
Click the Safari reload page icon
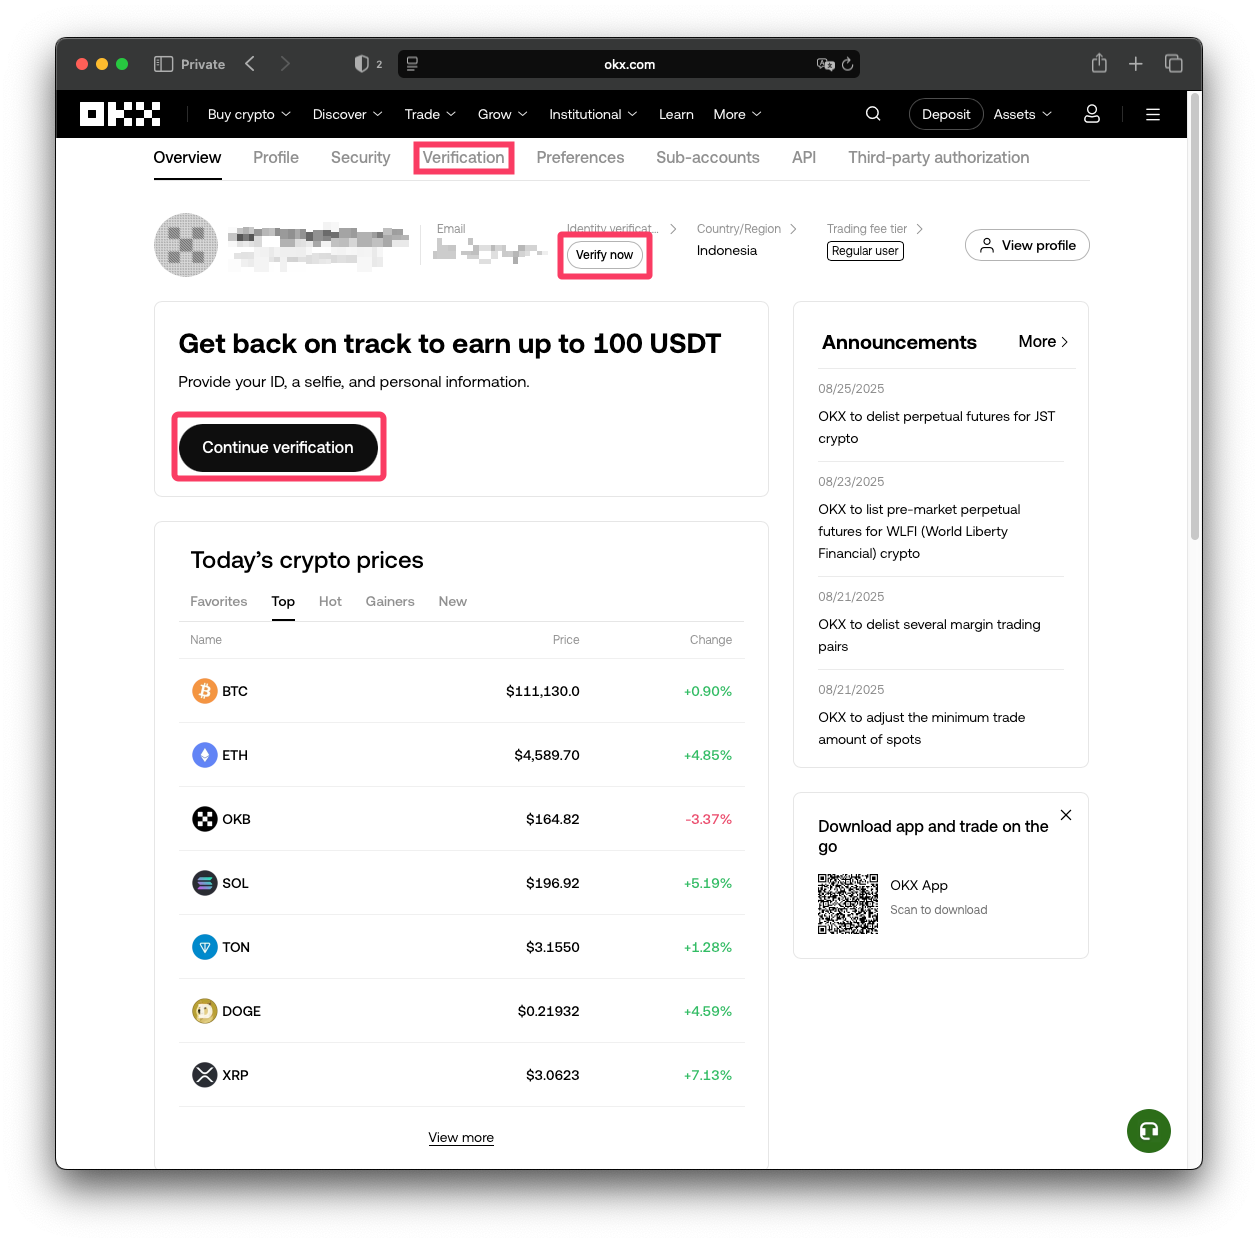click(x=847, y=64)
